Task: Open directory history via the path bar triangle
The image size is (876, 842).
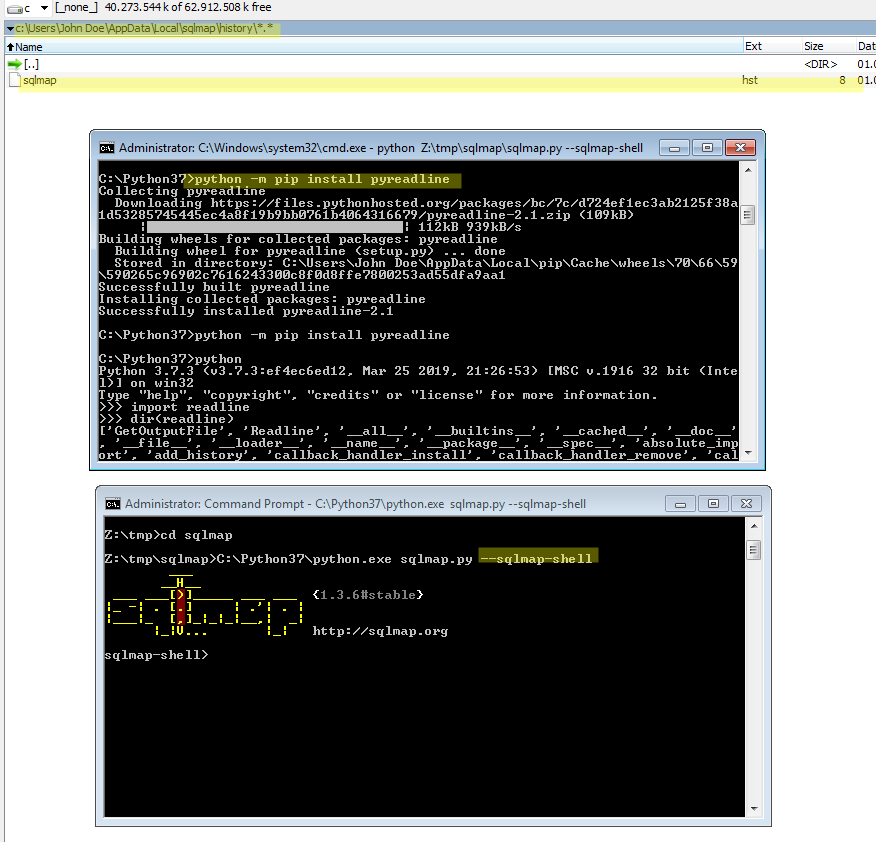Action: pos(7,28)
